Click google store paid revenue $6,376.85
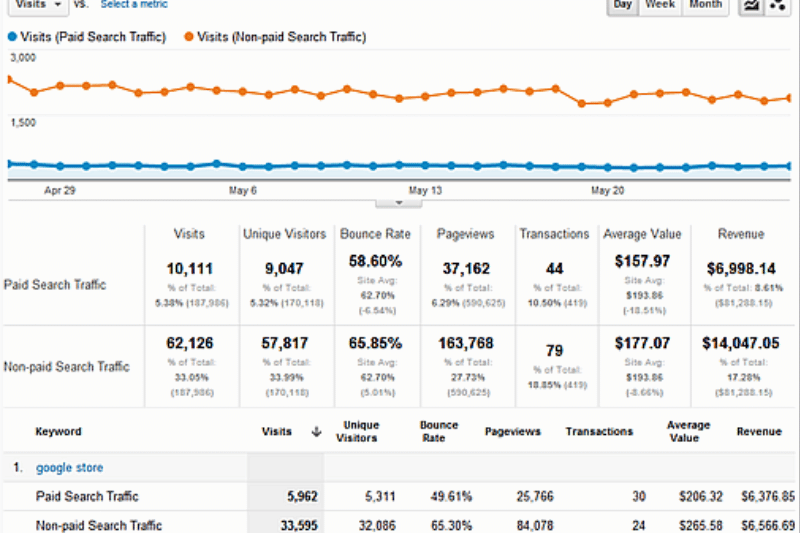Screen dimensions: 800x533 click(768, 496)
